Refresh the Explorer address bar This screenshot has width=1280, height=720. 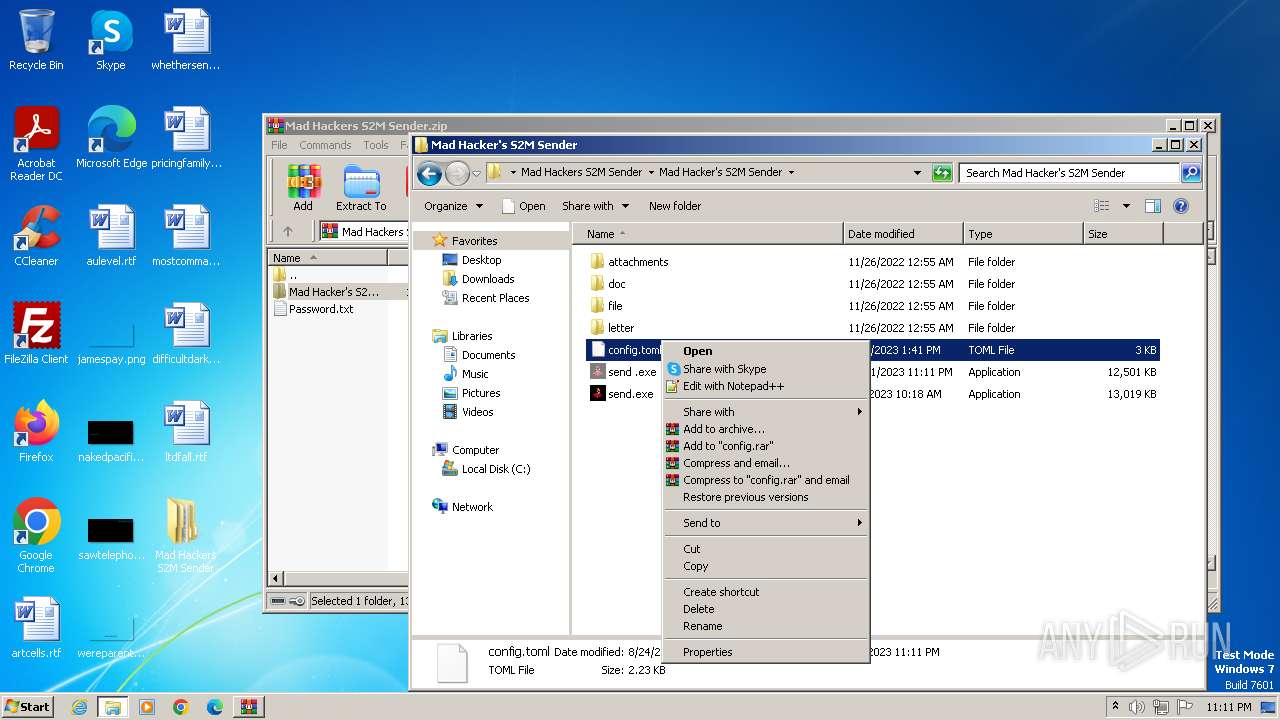pyautogui.click(x=942, y=173)
